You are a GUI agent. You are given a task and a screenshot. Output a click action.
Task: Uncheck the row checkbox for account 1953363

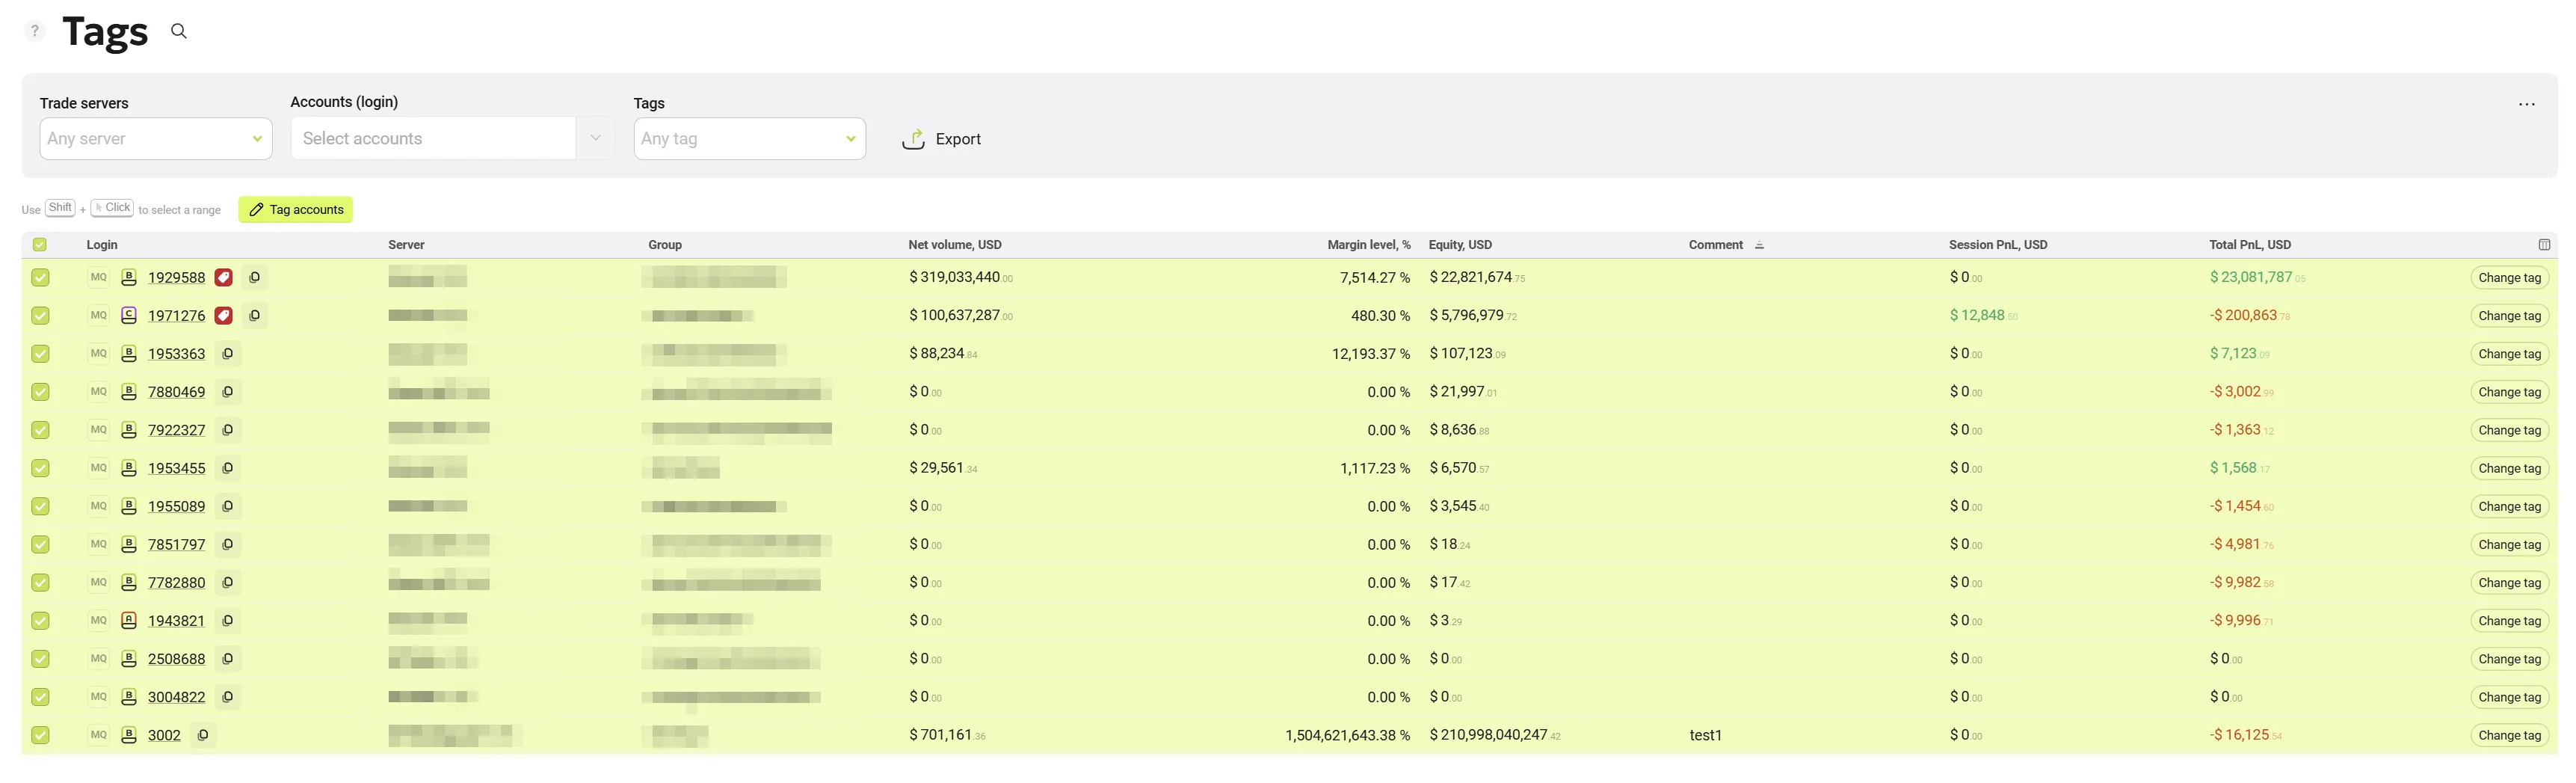pos(40,354)
